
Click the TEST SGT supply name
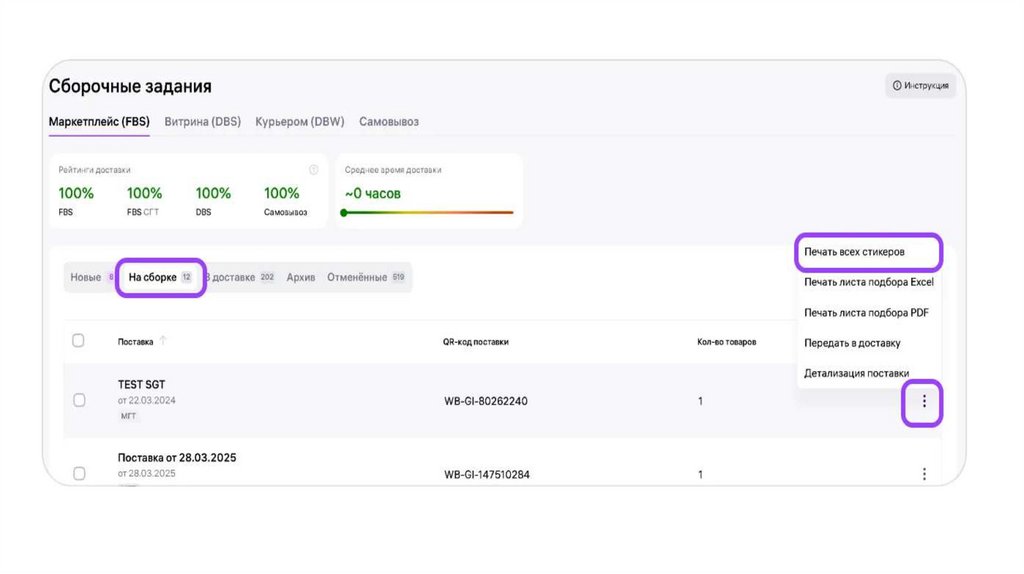141,385
